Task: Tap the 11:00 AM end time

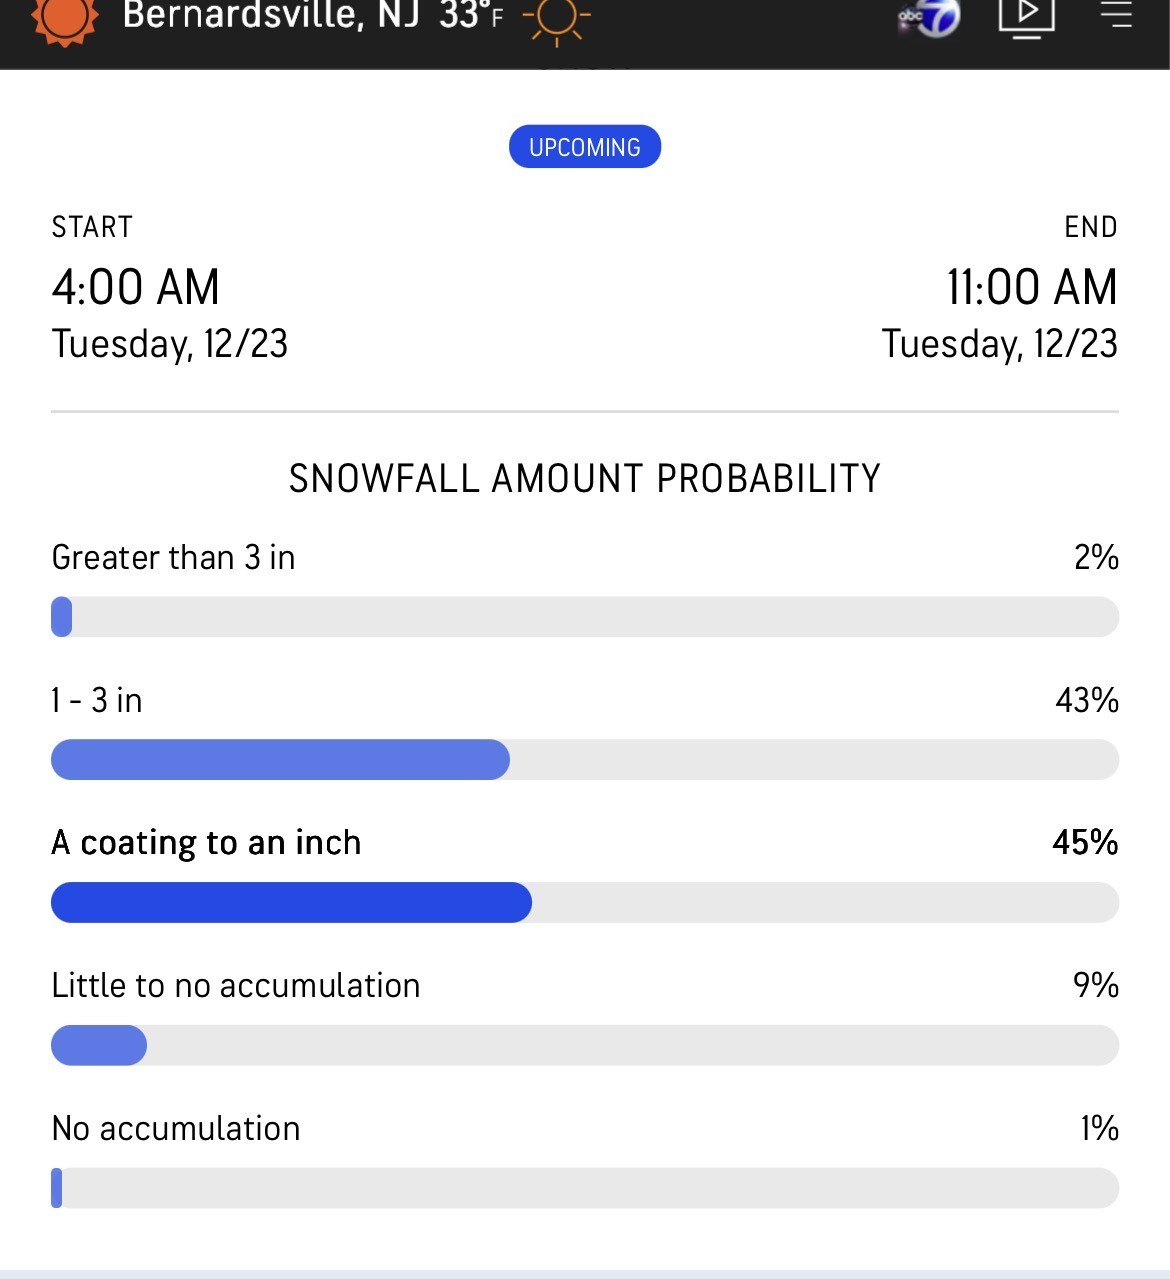Action: click(1032, 287)
